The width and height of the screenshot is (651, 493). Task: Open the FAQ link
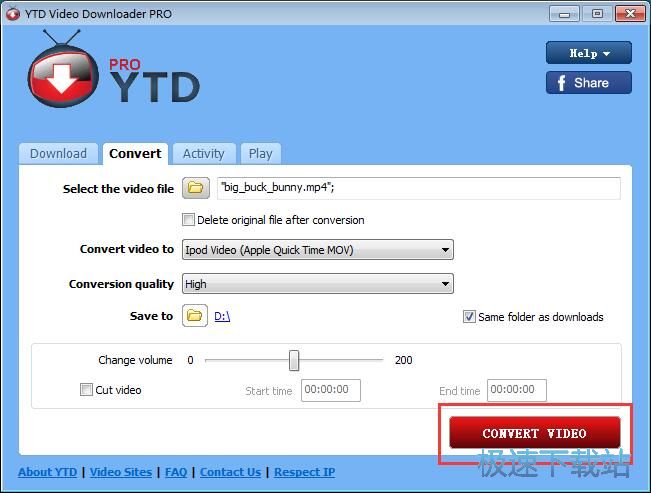click(176, 472)
